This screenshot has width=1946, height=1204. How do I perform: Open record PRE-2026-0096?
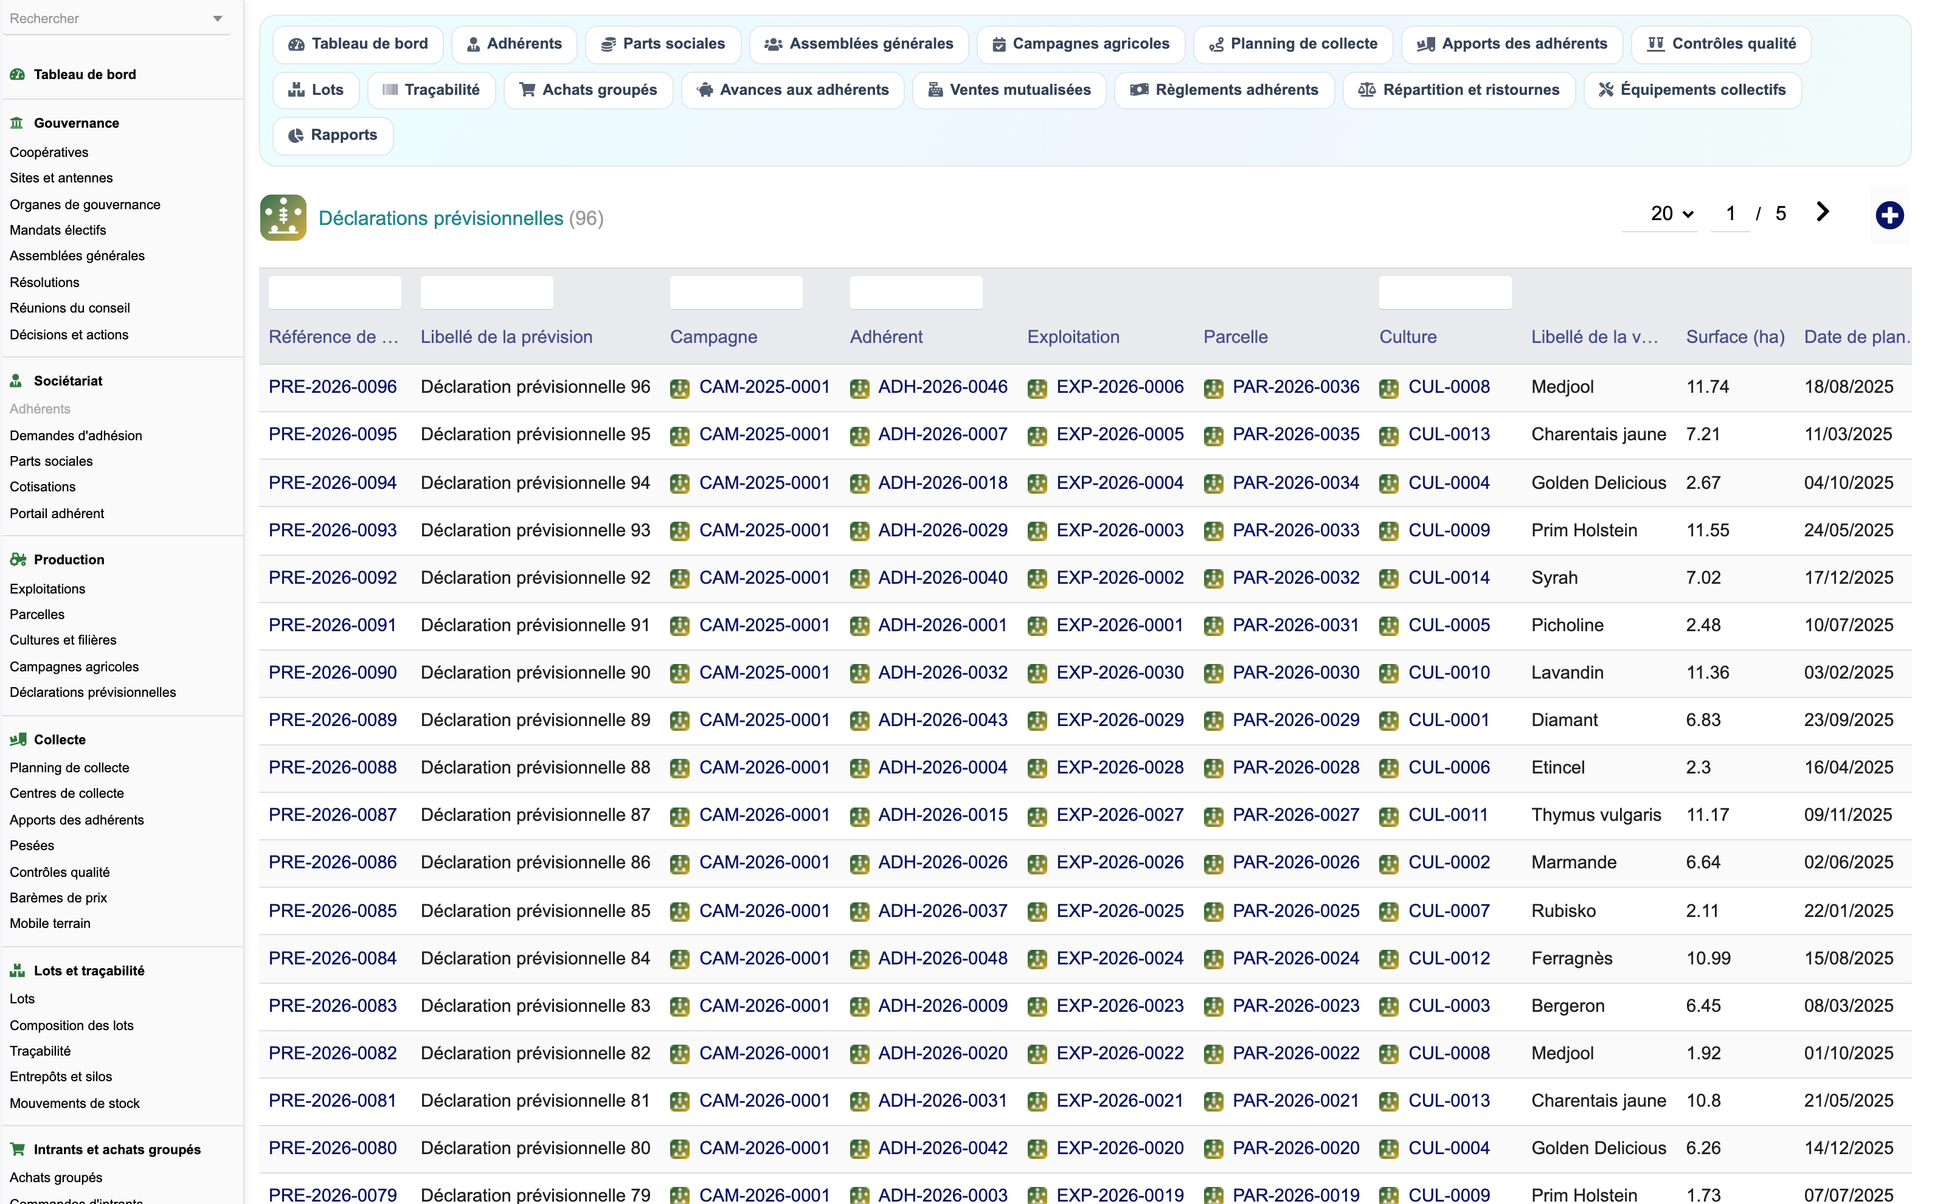[332, 387]
